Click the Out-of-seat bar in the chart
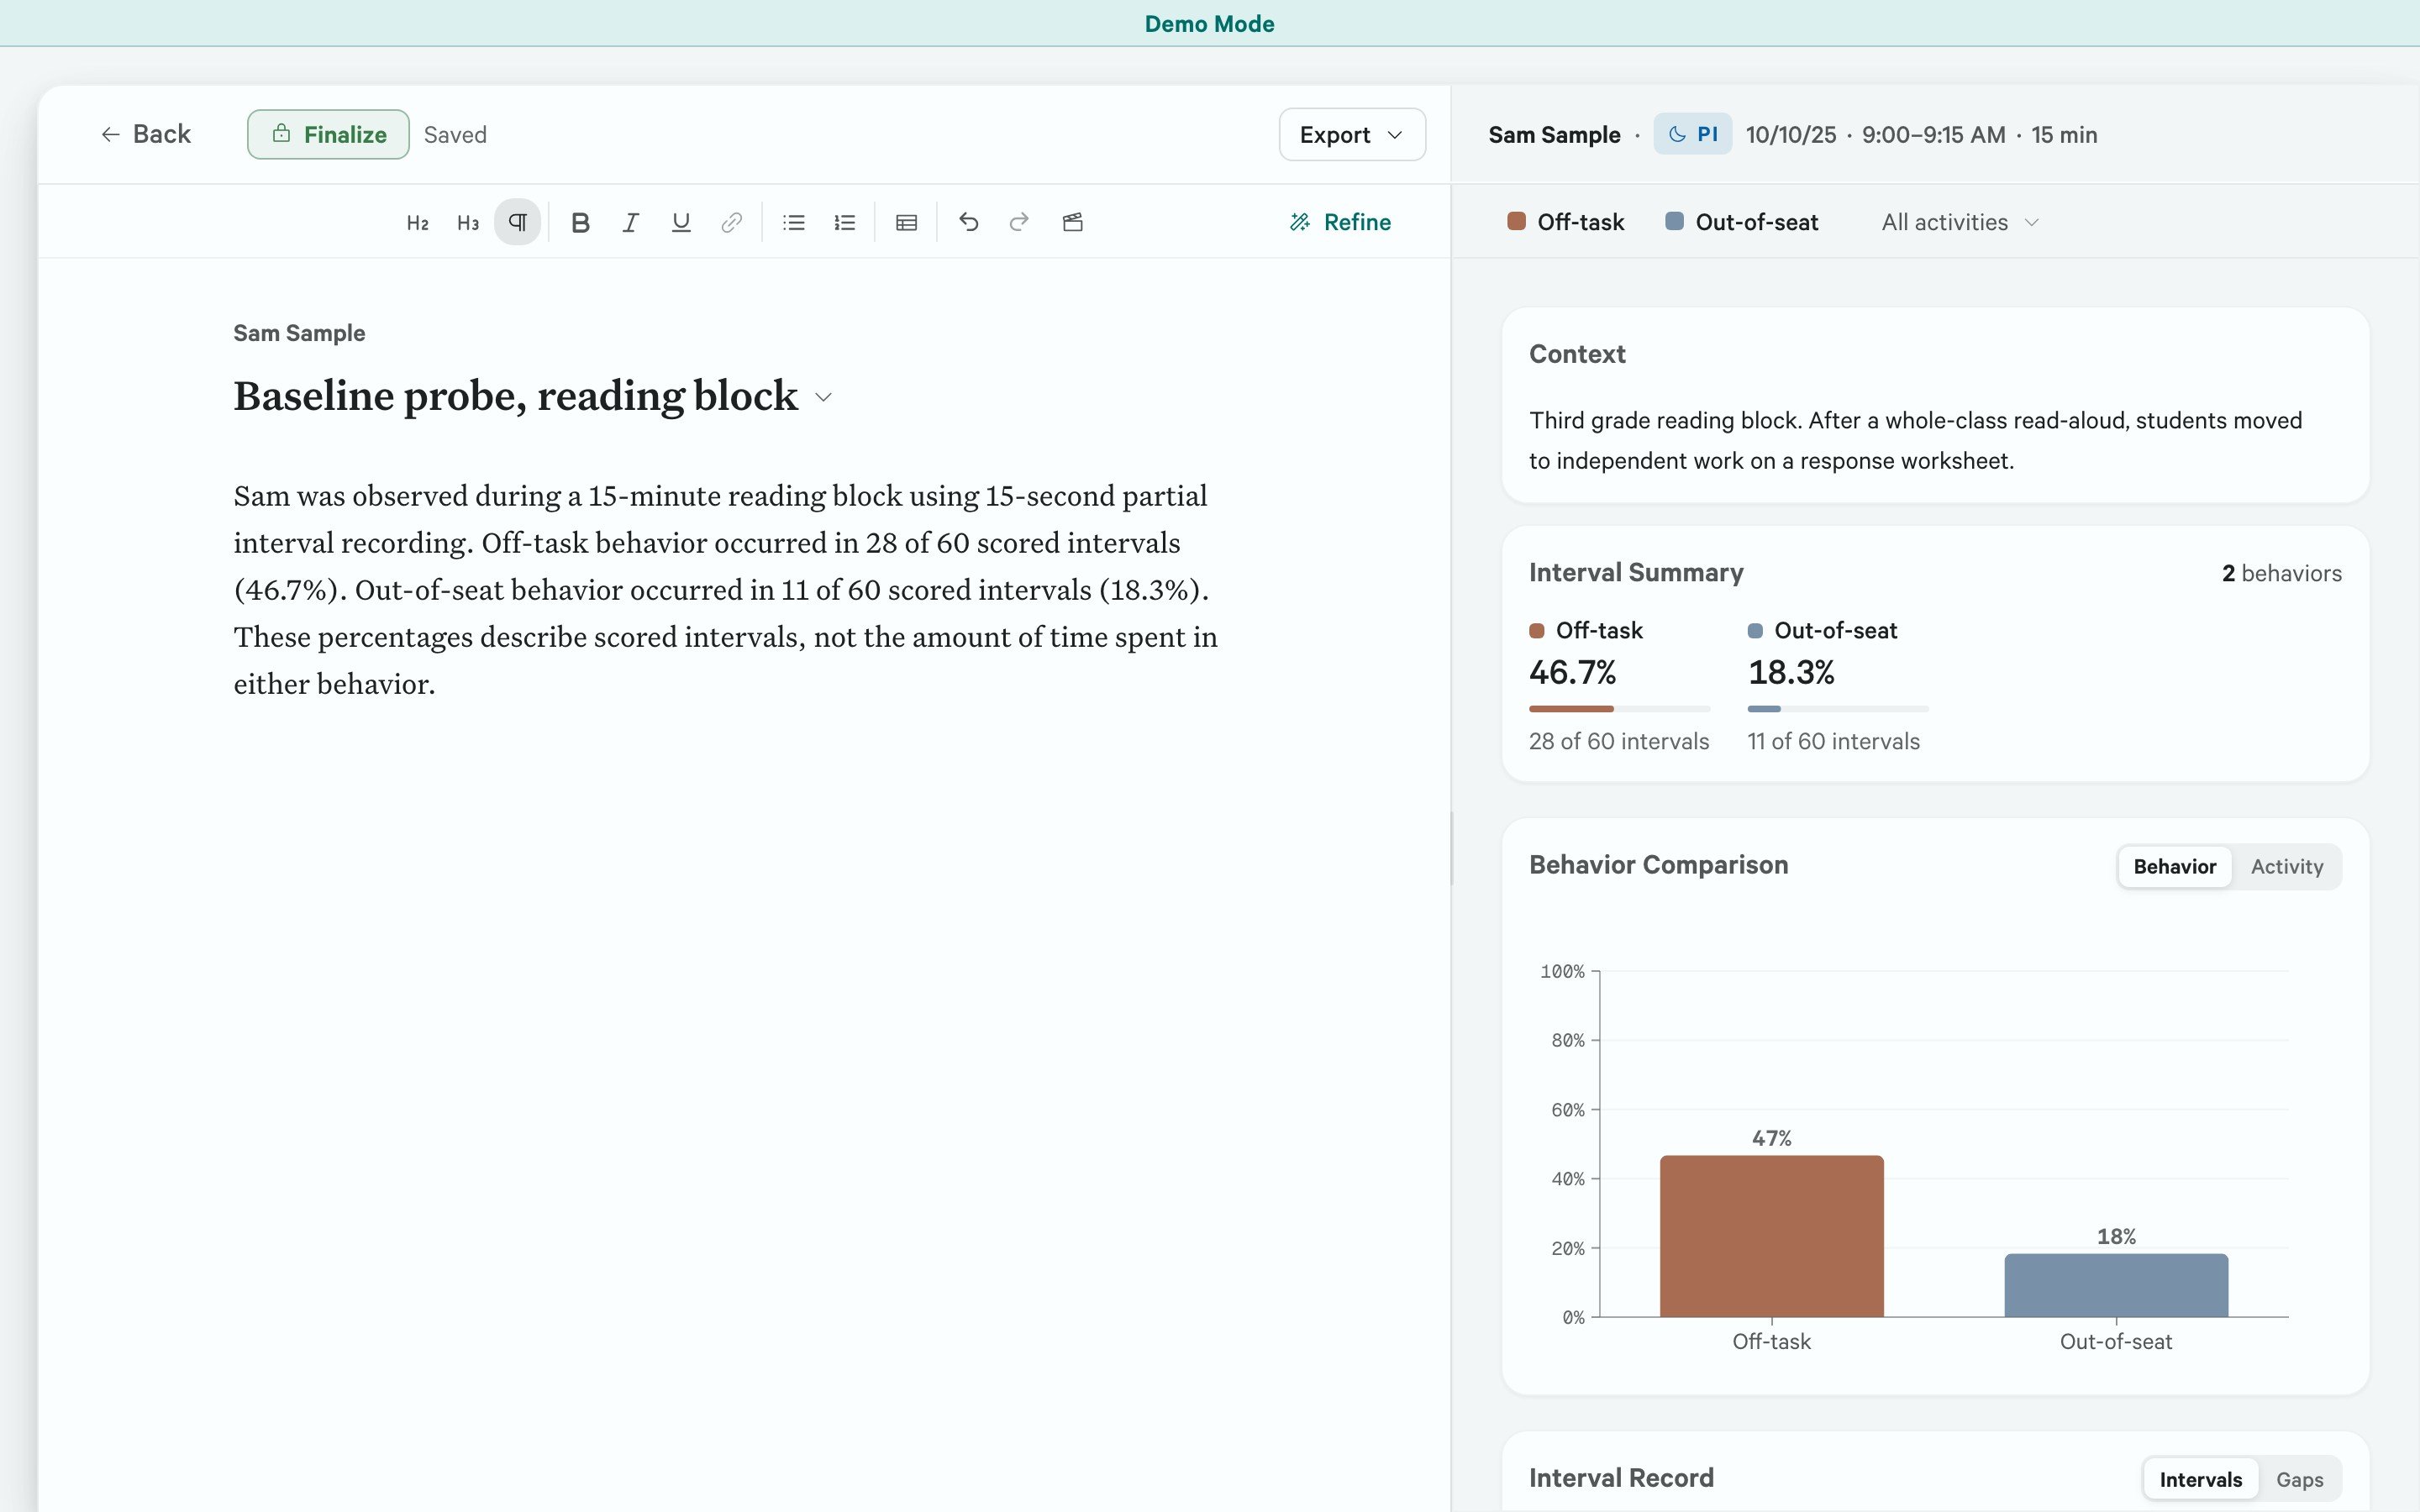 [x=2116, y=1285]
